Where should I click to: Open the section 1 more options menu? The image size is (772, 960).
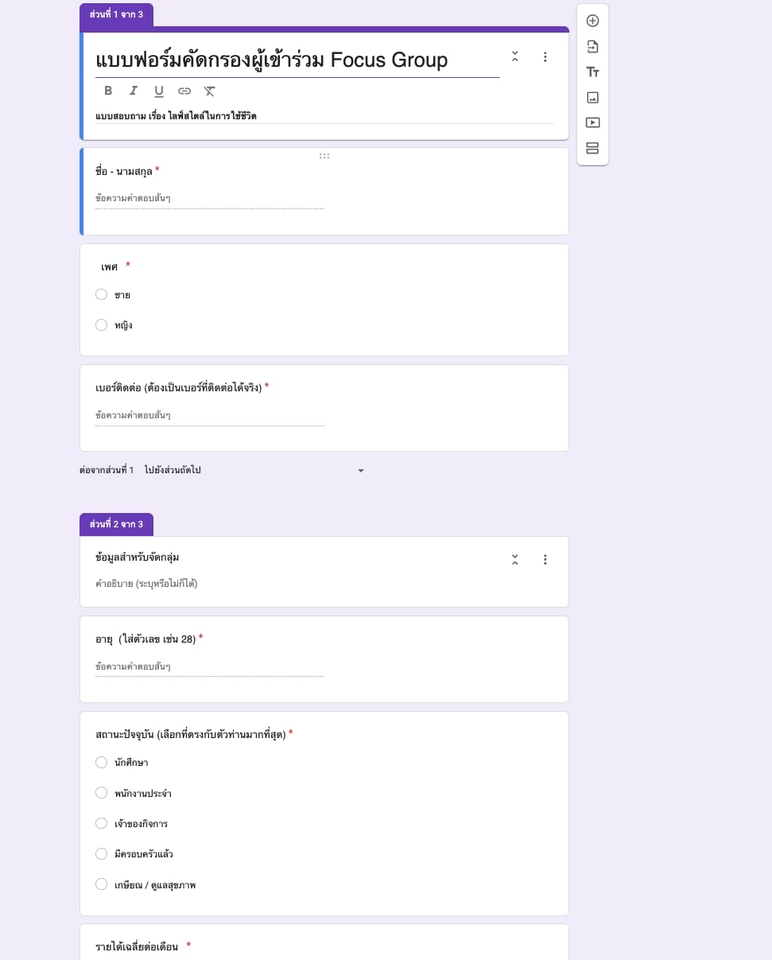point(545,57)
